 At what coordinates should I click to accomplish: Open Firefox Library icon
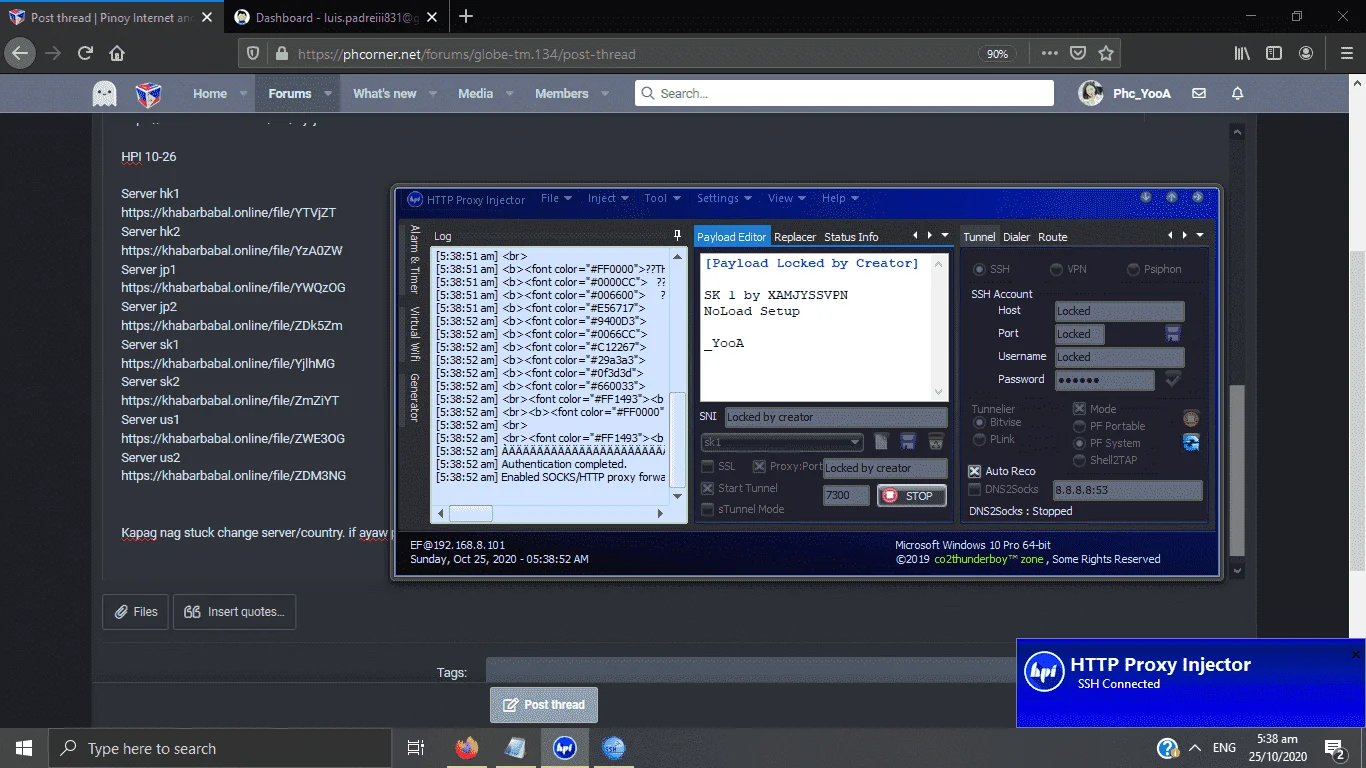click(1241, 54)
